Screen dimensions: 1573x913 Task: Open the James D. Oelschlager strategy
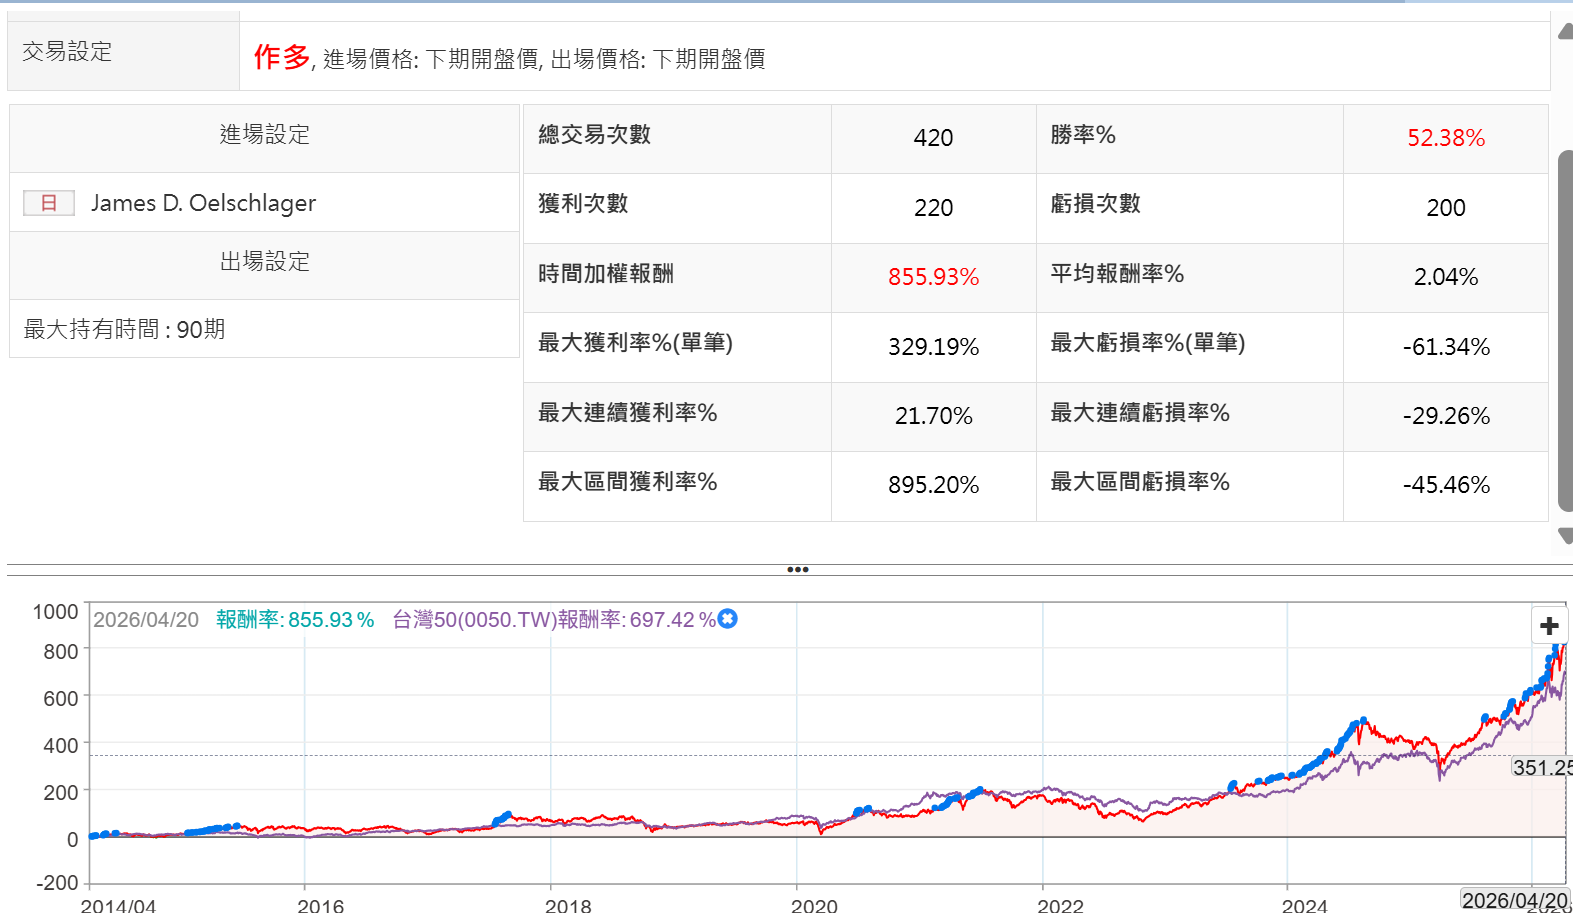coord(203,203)
